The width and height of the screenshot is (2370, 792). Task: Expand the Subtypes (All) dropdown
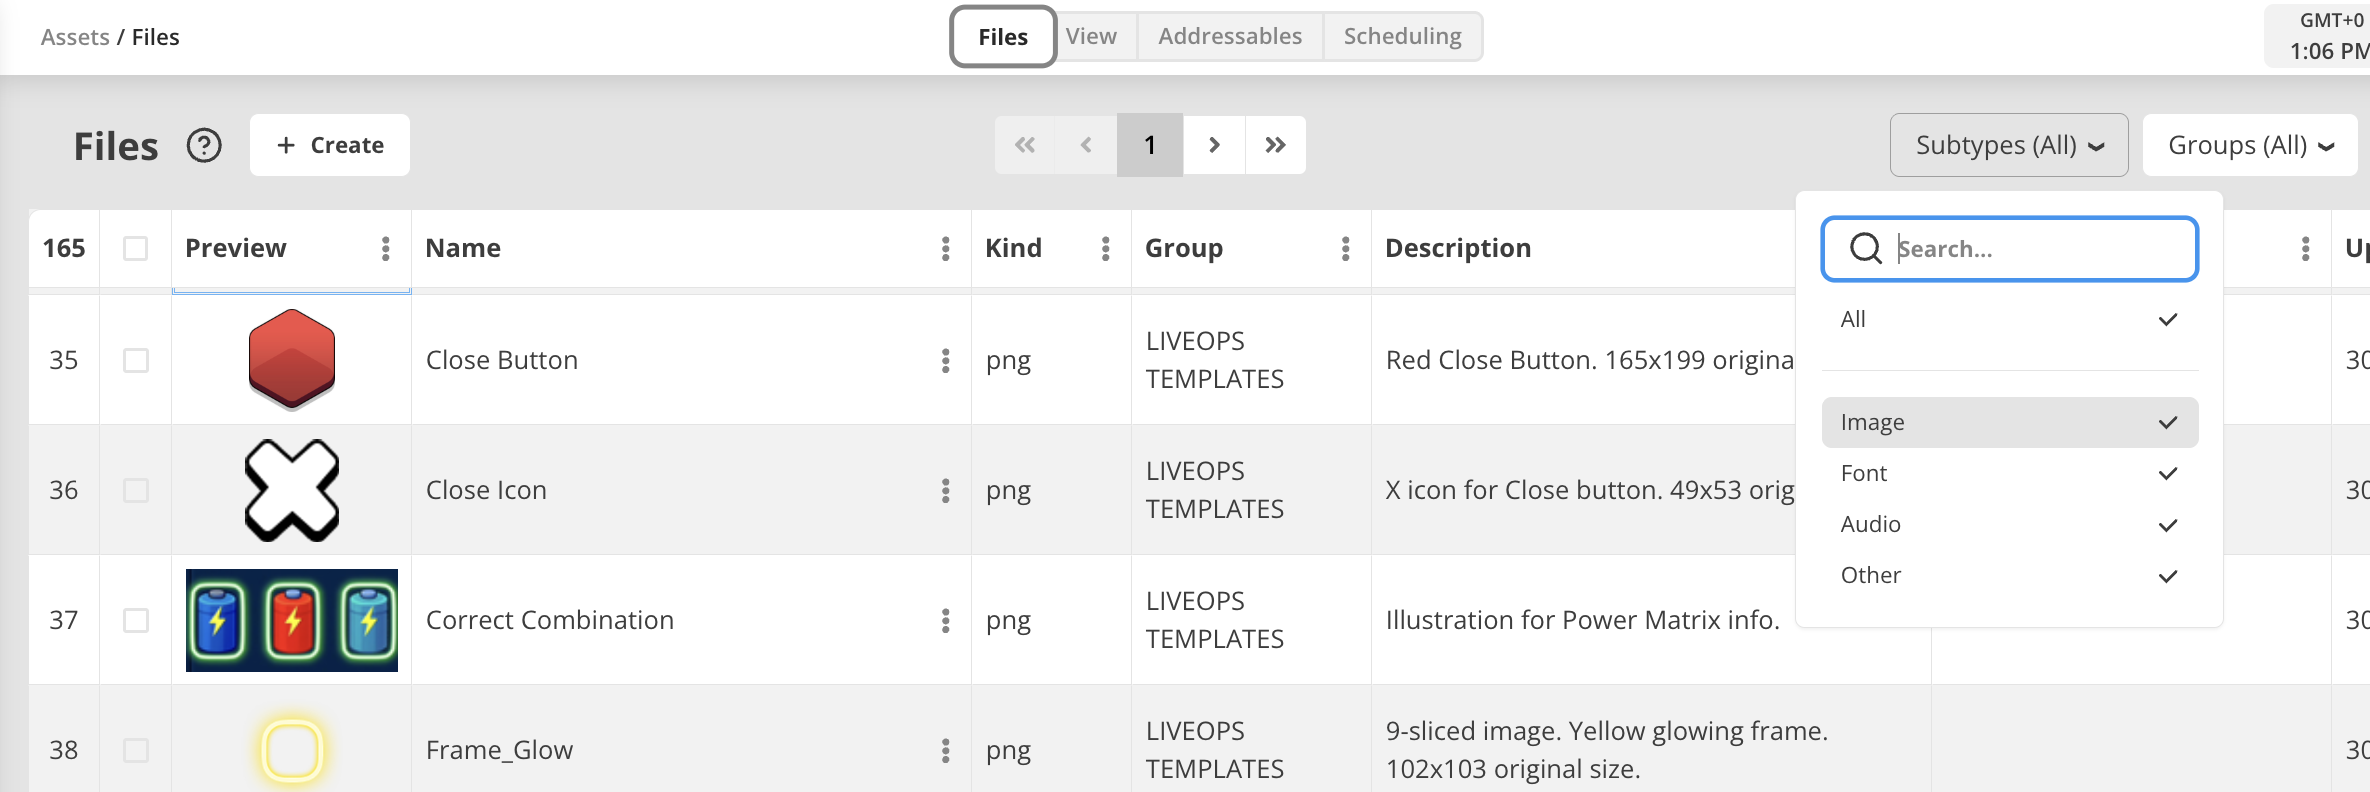pyautogui.click(x=2008, y=146)
